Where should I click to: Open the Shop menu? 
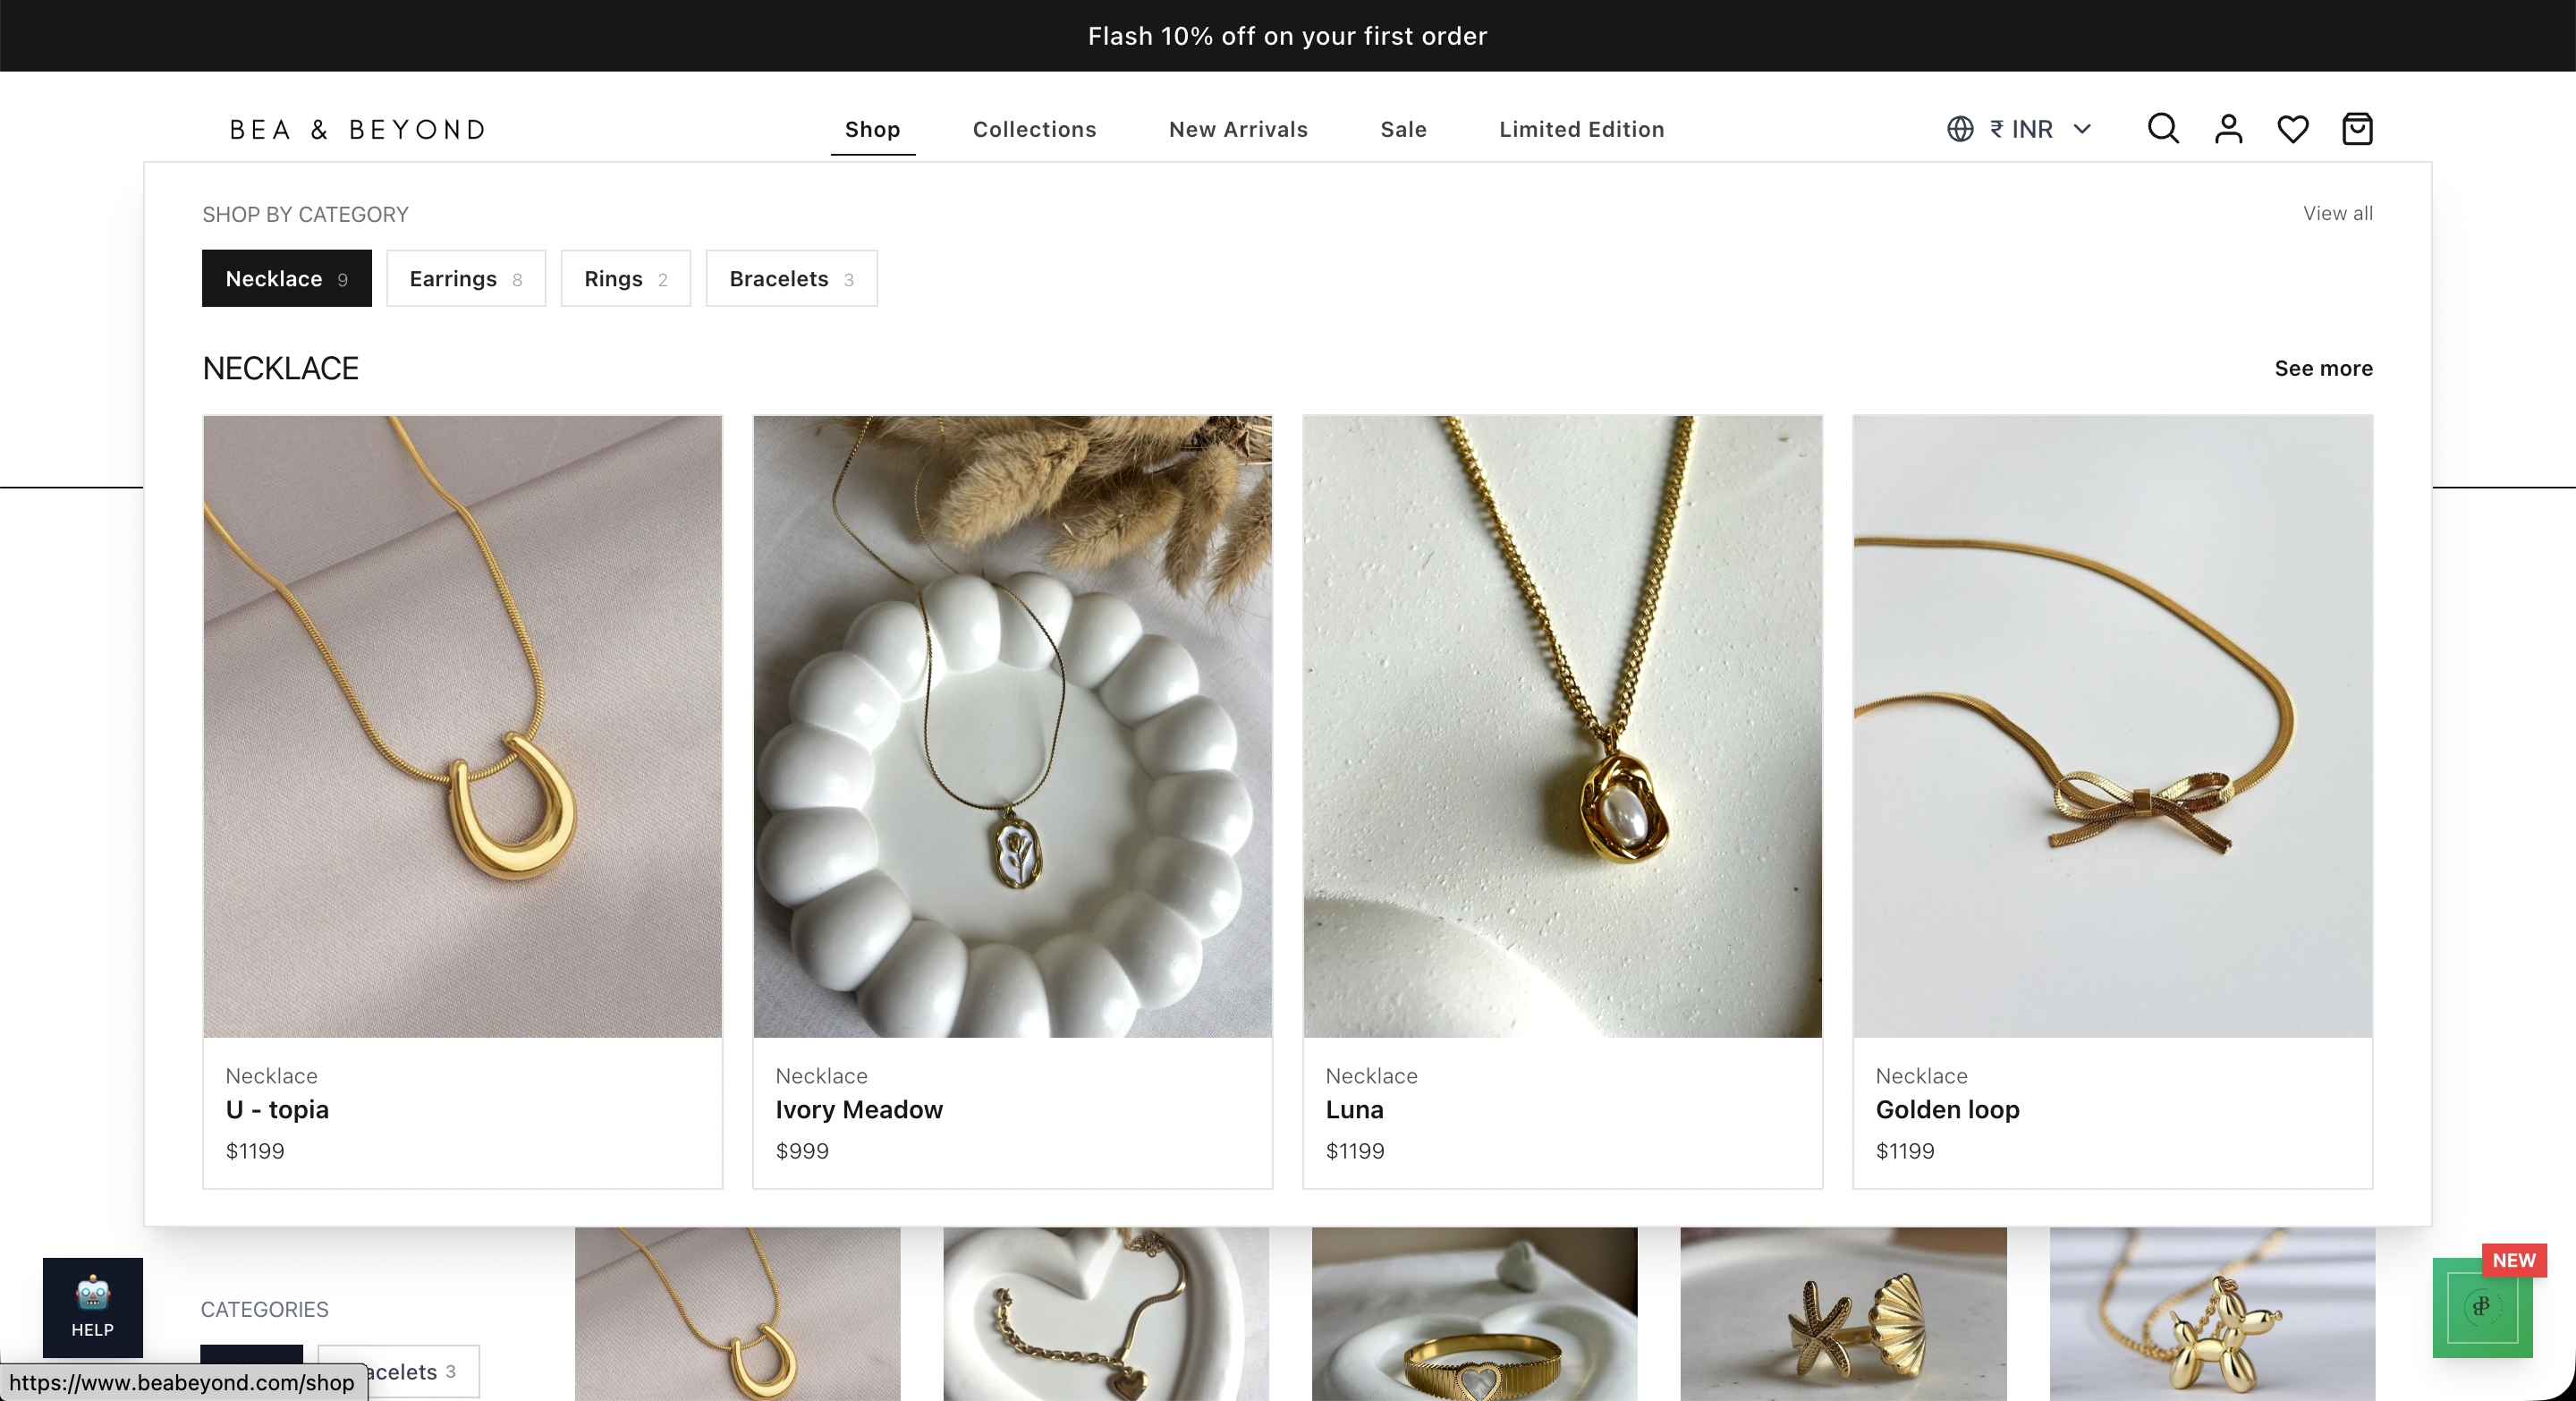click(872, 129)
